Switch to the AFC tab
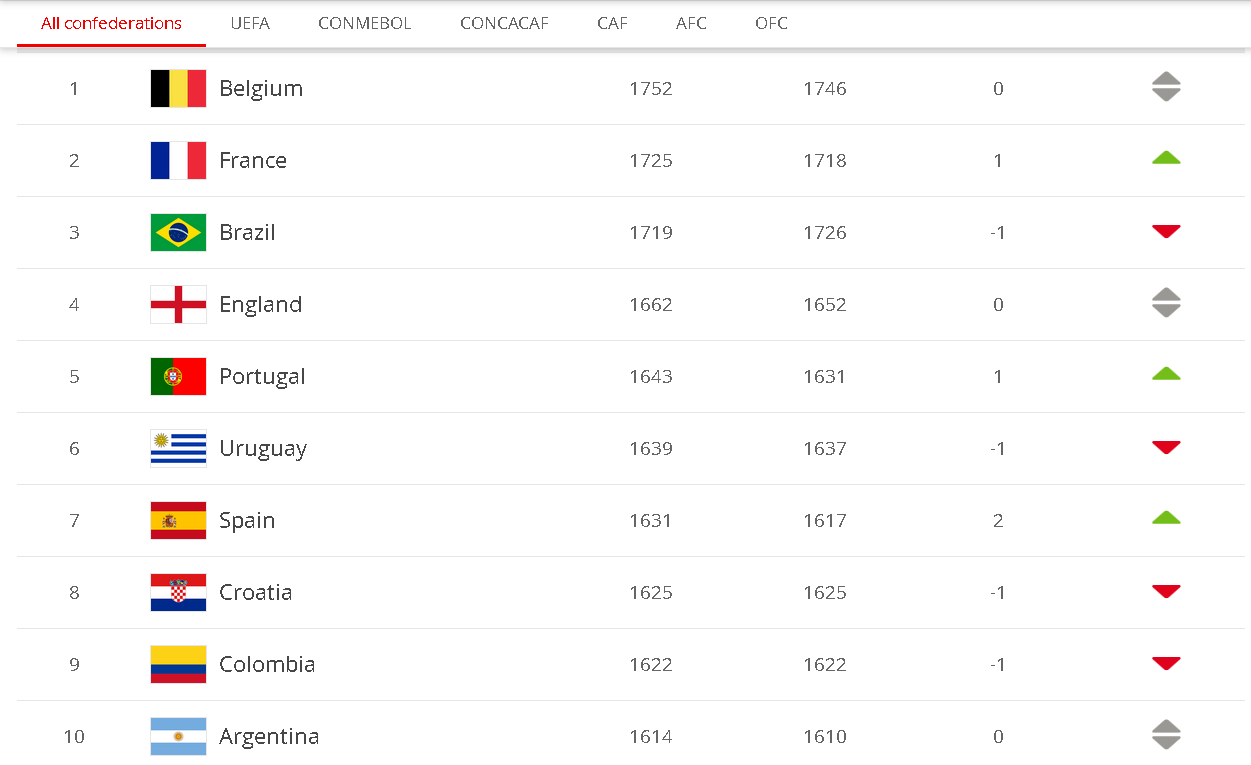This screenshot has height=765, width=1251. 691,23
